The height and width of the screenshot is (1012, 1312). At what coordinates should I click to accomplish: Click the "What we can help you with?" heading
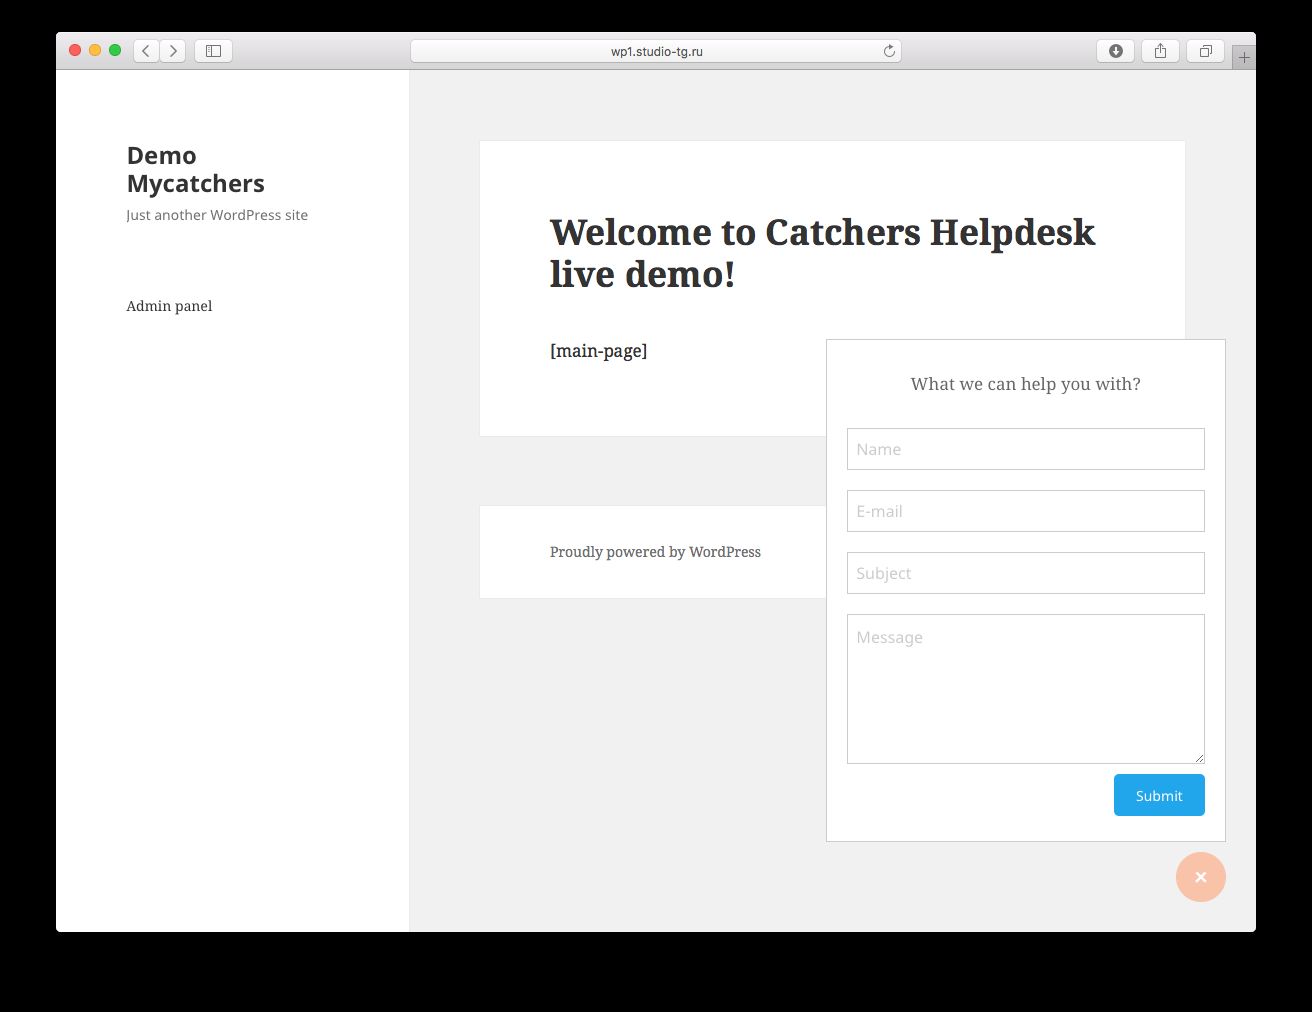[1026, 384]
